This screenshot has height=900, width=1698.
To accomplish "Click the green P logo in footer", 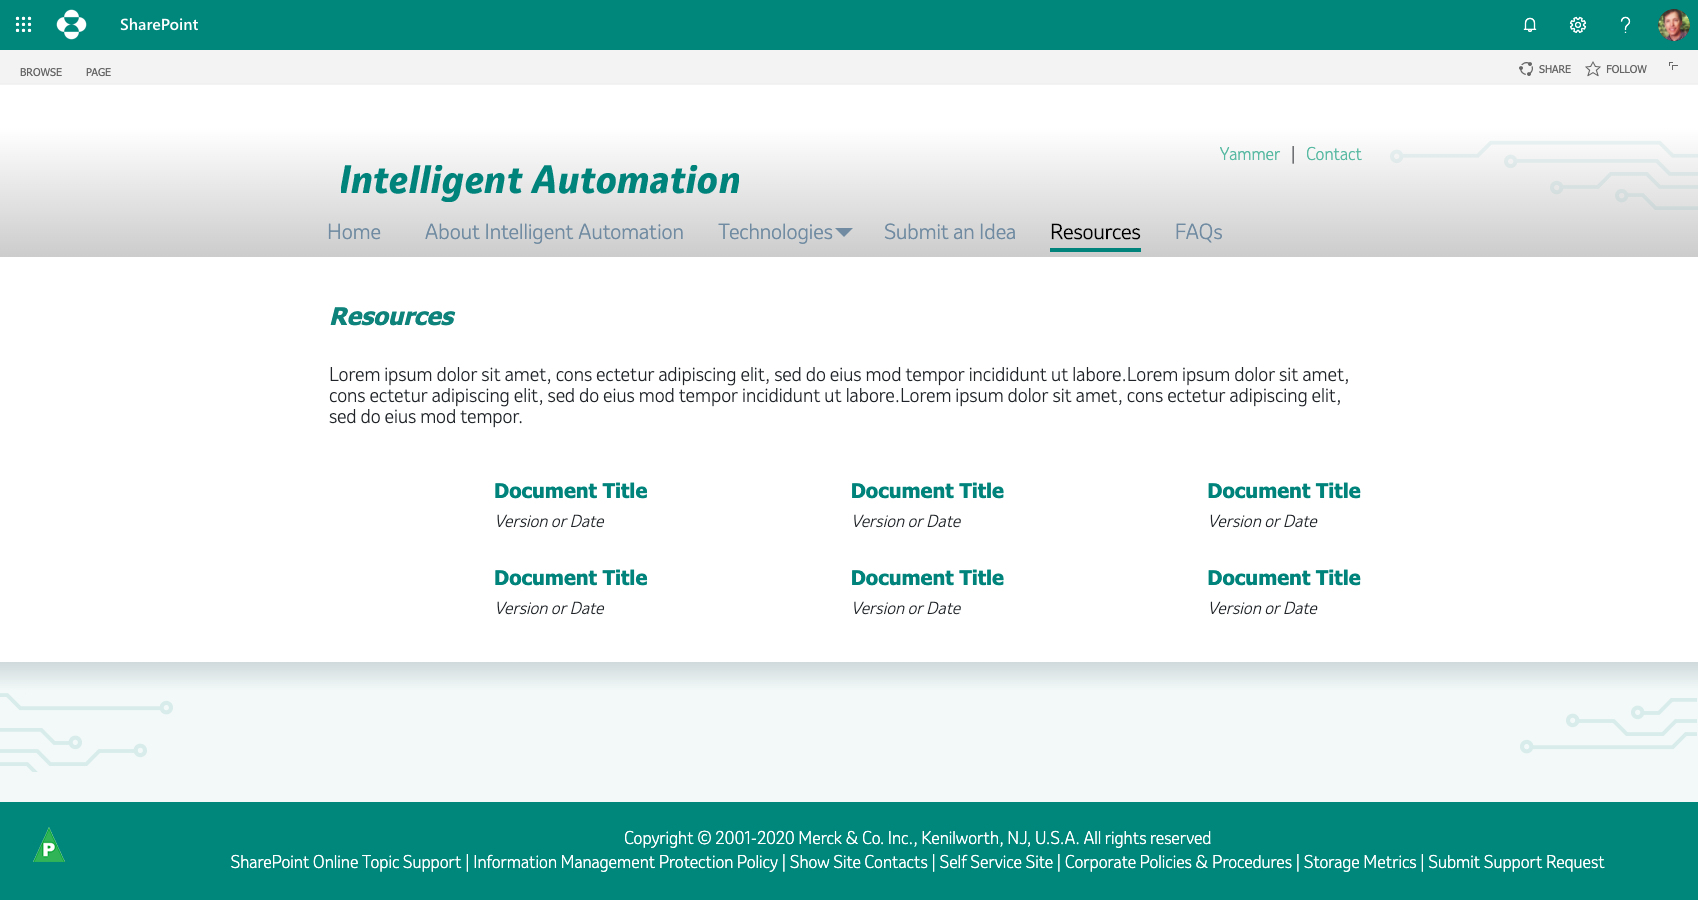I will [49, 846].
